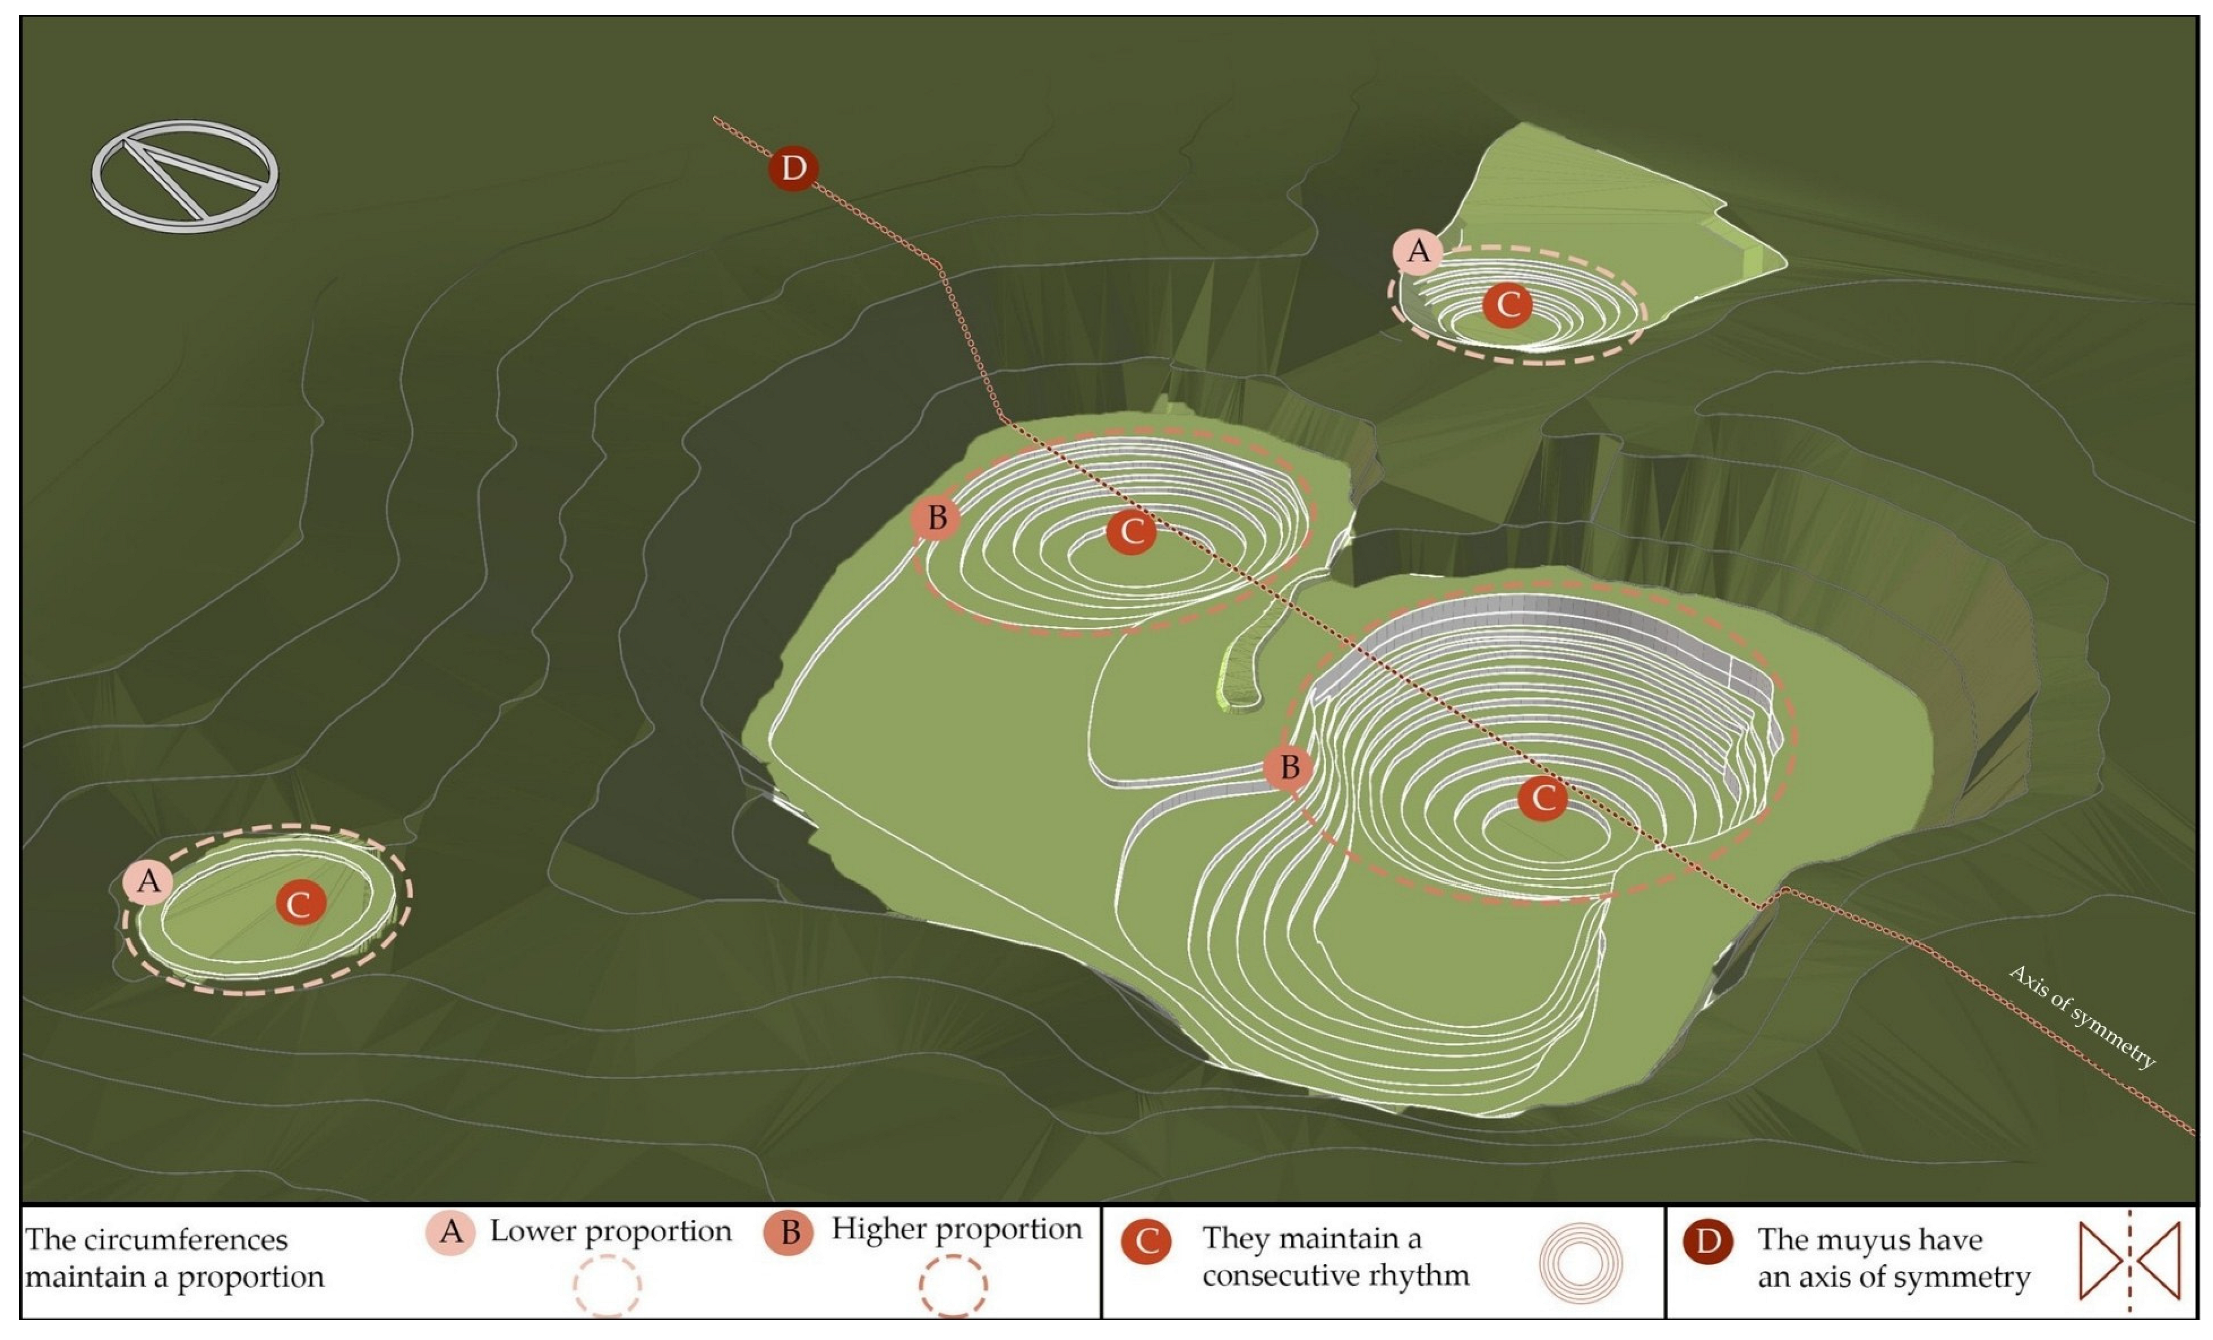Click the D marker on the symmetry line
Screen dimensions: 2213x1340
point(793,168)
